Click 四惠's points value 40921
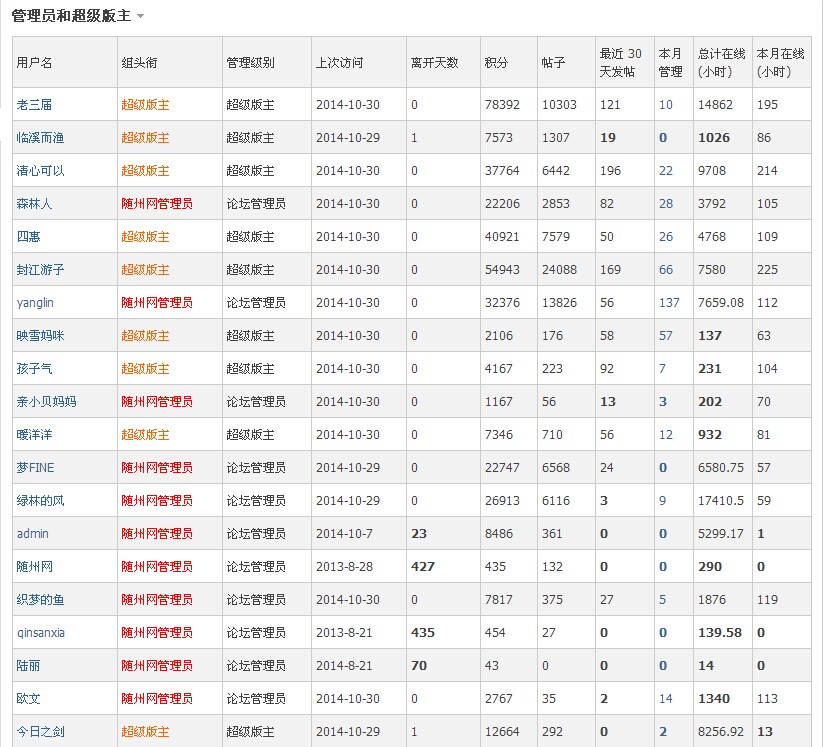824x747 pixels. point(502,237)
